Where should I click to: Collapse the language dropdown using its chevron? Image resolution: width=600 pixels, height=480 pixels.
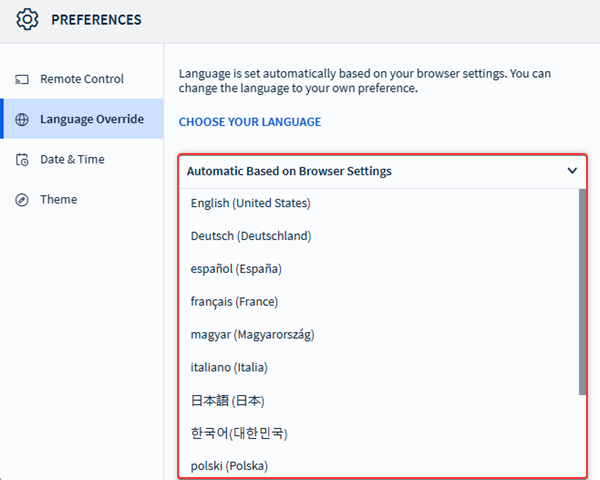[x=572, y=171]
